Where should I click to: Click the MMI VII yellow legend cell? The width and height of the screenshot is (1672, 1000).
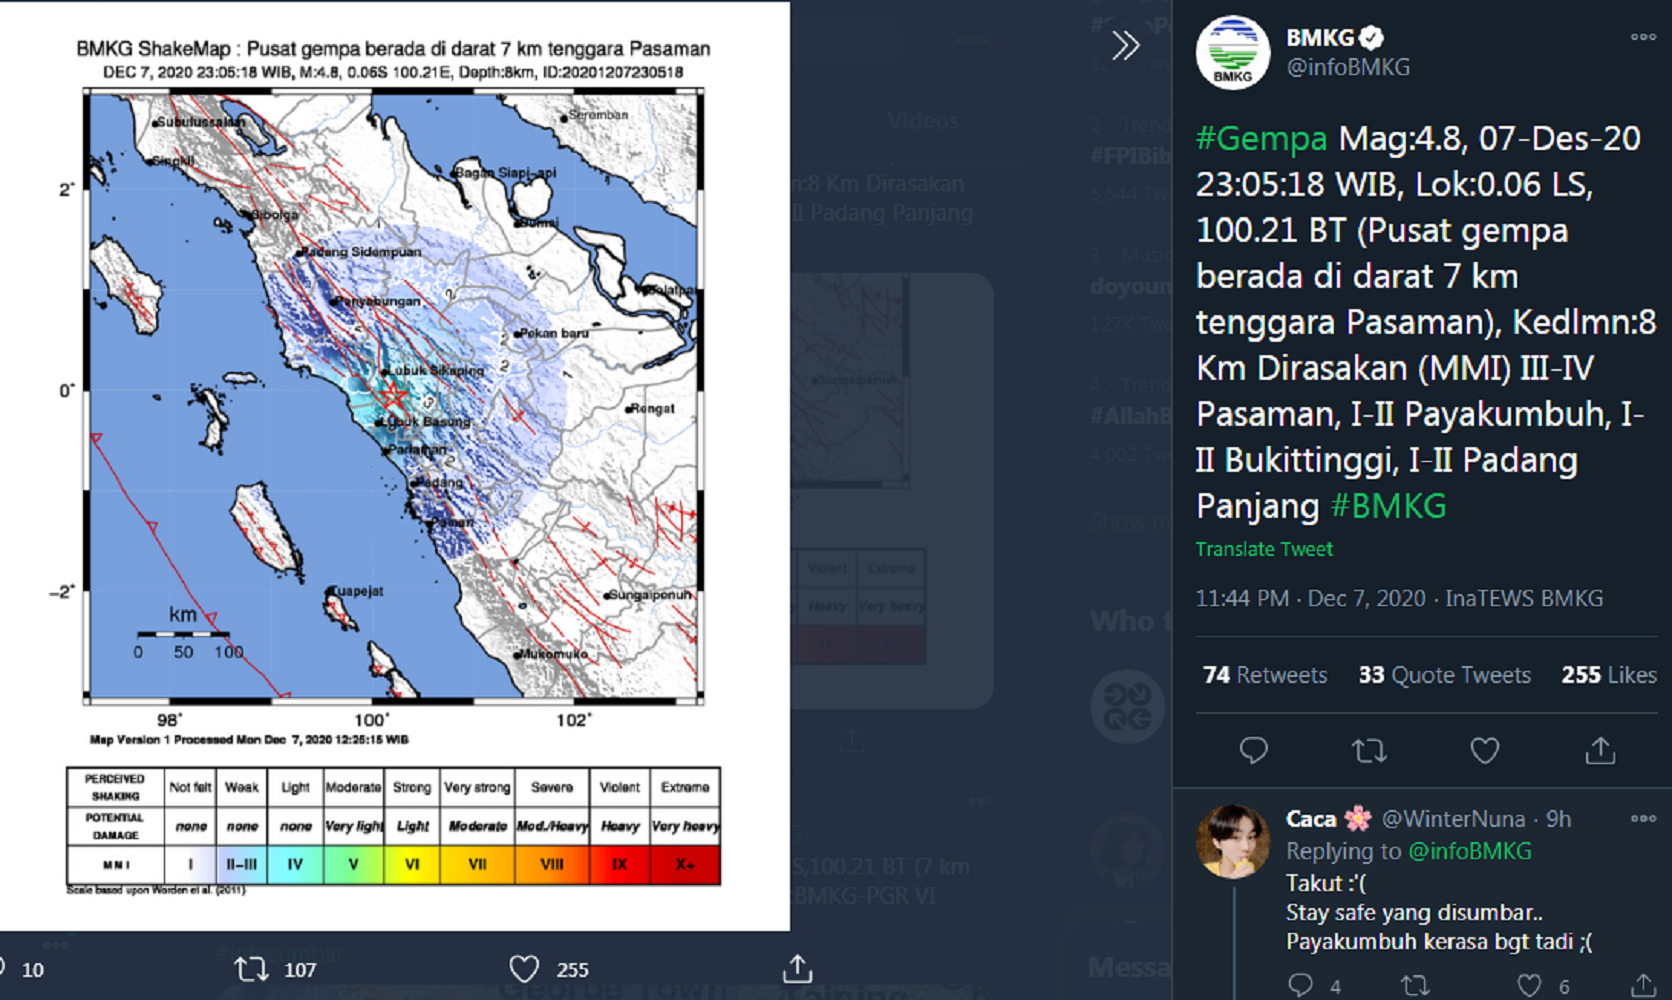478,864
